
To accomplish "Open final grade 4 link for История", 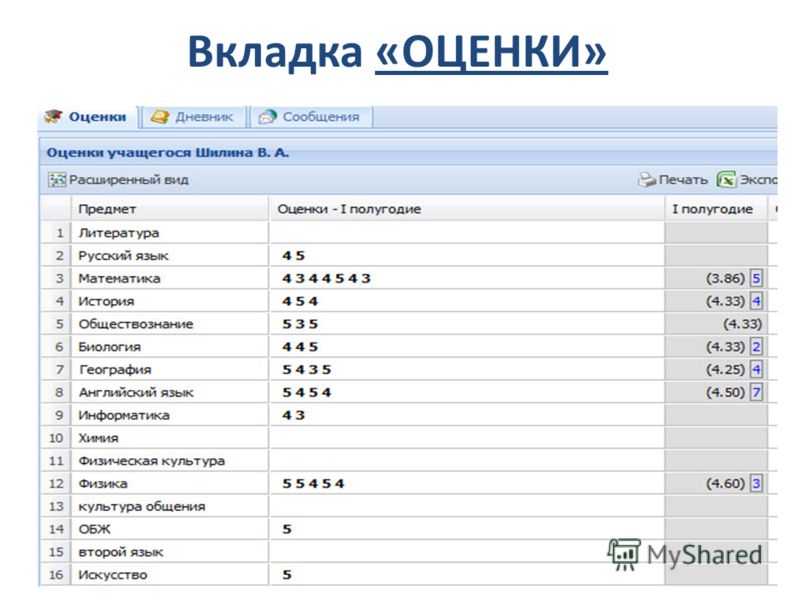I will click(756, 302).
